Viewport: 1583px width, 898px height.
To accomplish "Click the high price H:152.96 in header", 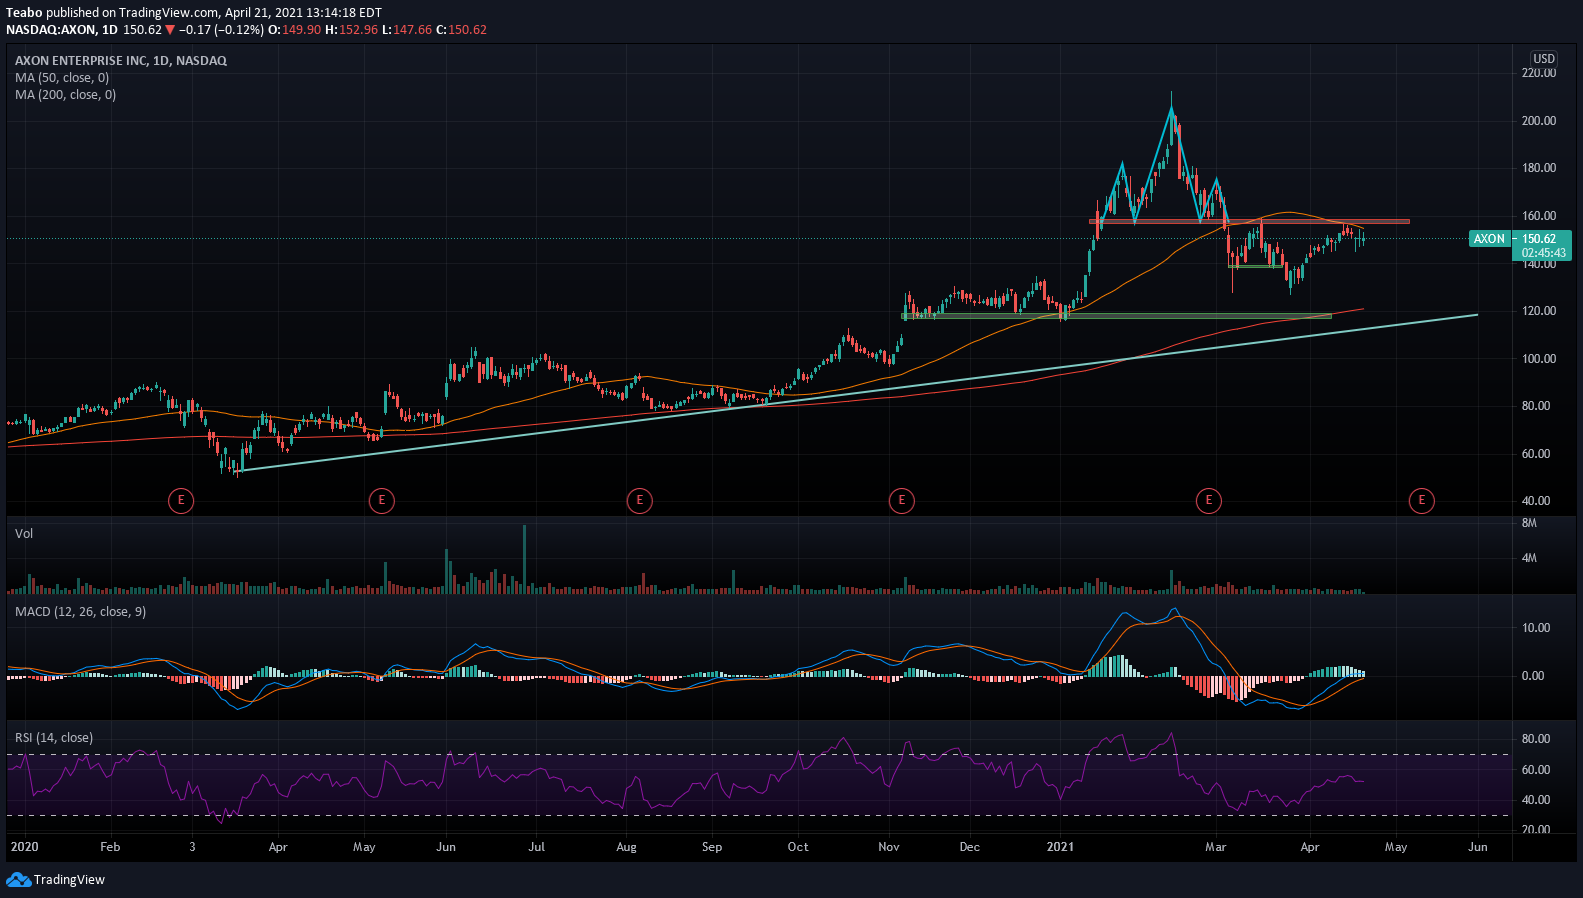I will 352,30.
